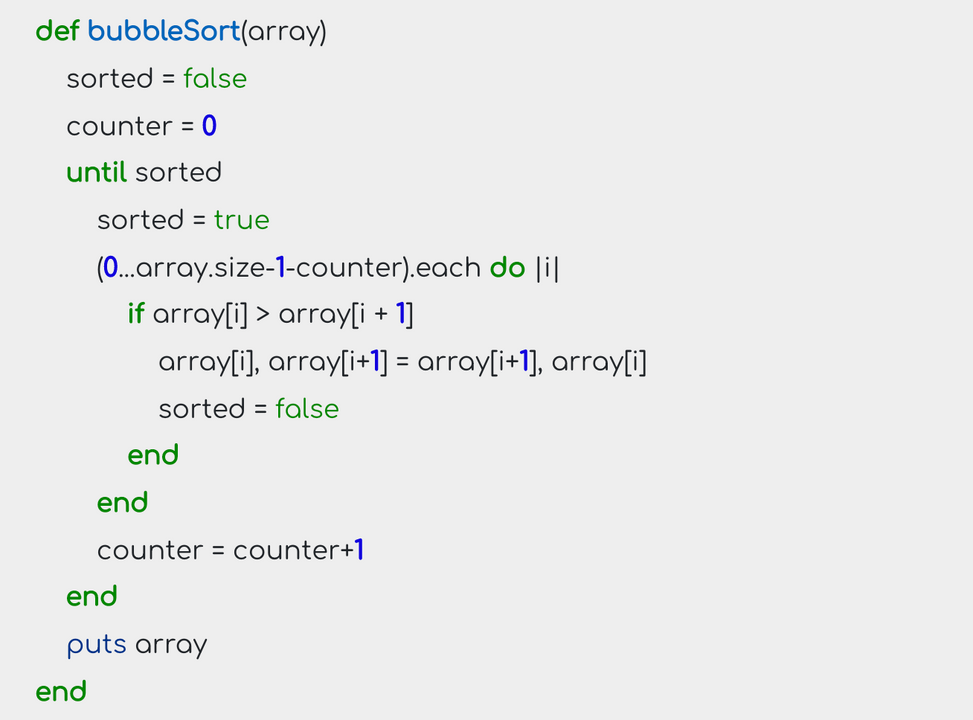Click the 'do' keyword
This screenshot has width=973, height=720.
click(508, 268)
